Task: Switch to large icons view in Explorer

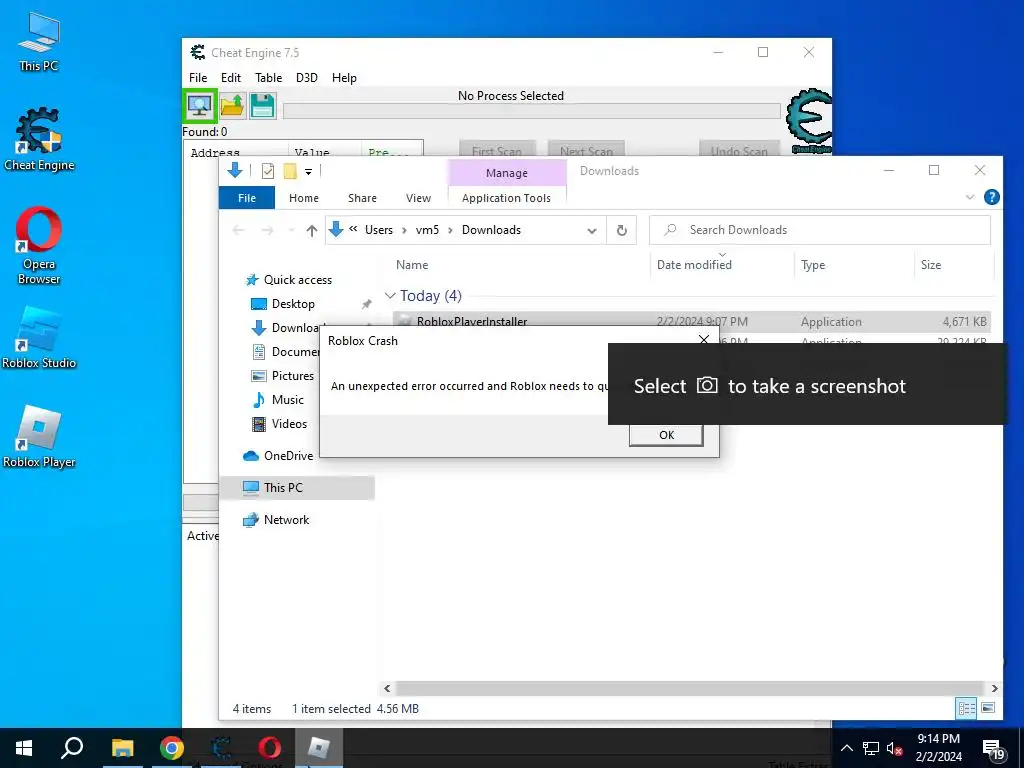Action: tap(988, 708)
